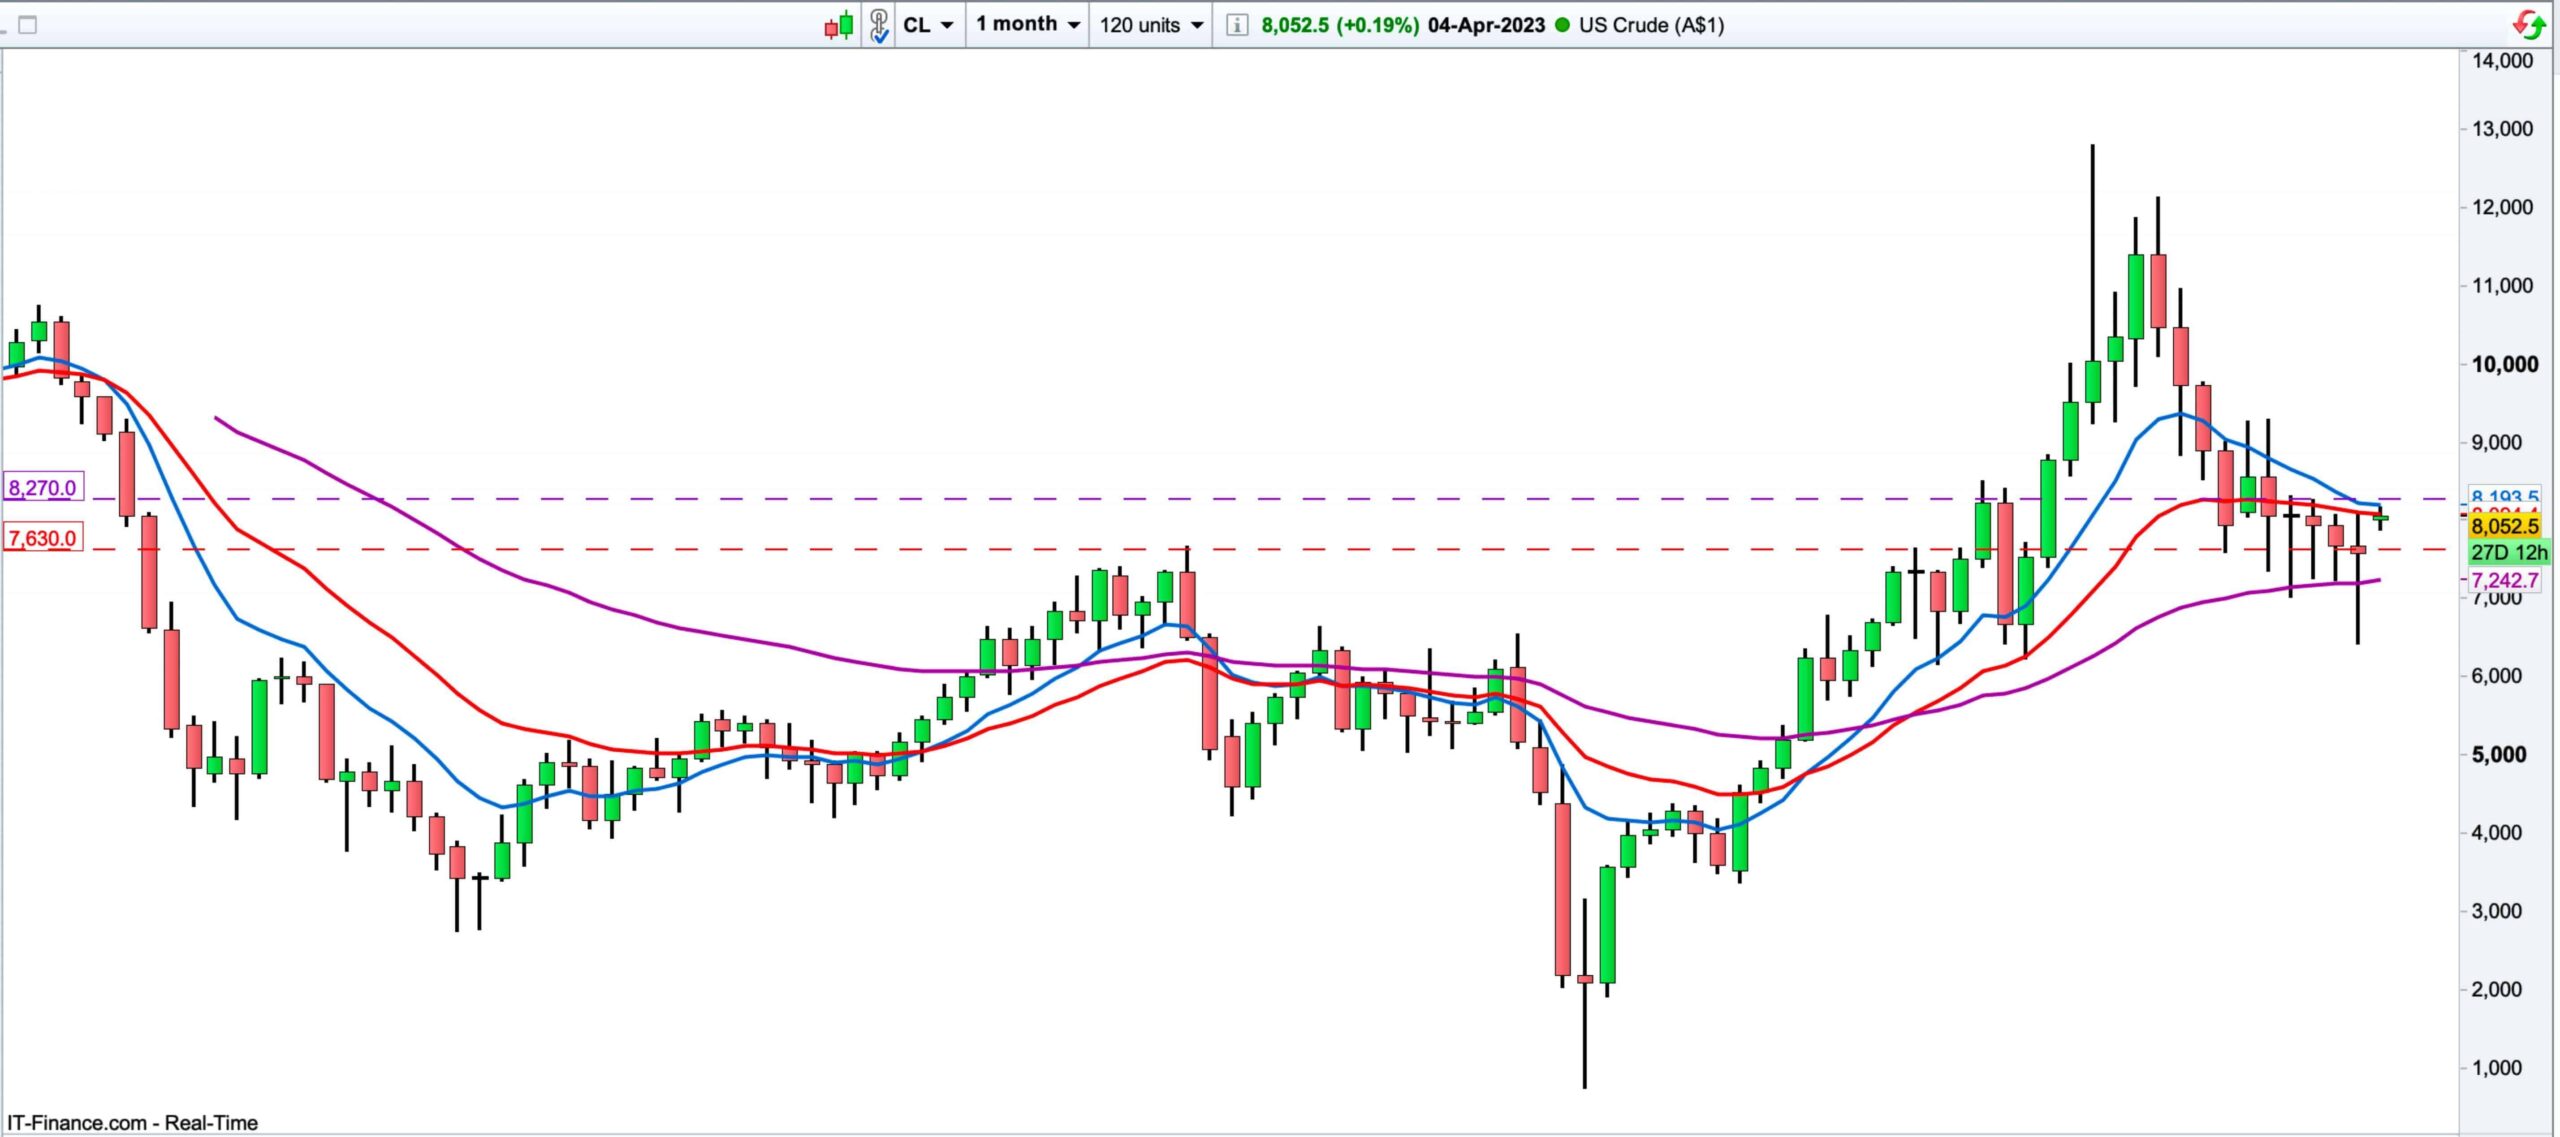
Task: Click the US Crude (A$1) instrument name
Action: [1651, 25]
